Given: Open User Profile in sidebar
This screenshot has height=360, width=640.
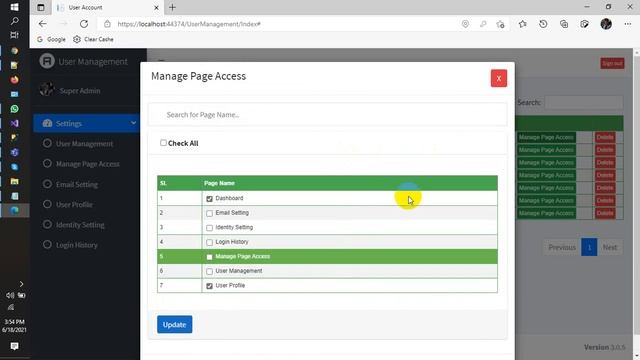Looking at the screenshot, I should (x=74, y=204).
